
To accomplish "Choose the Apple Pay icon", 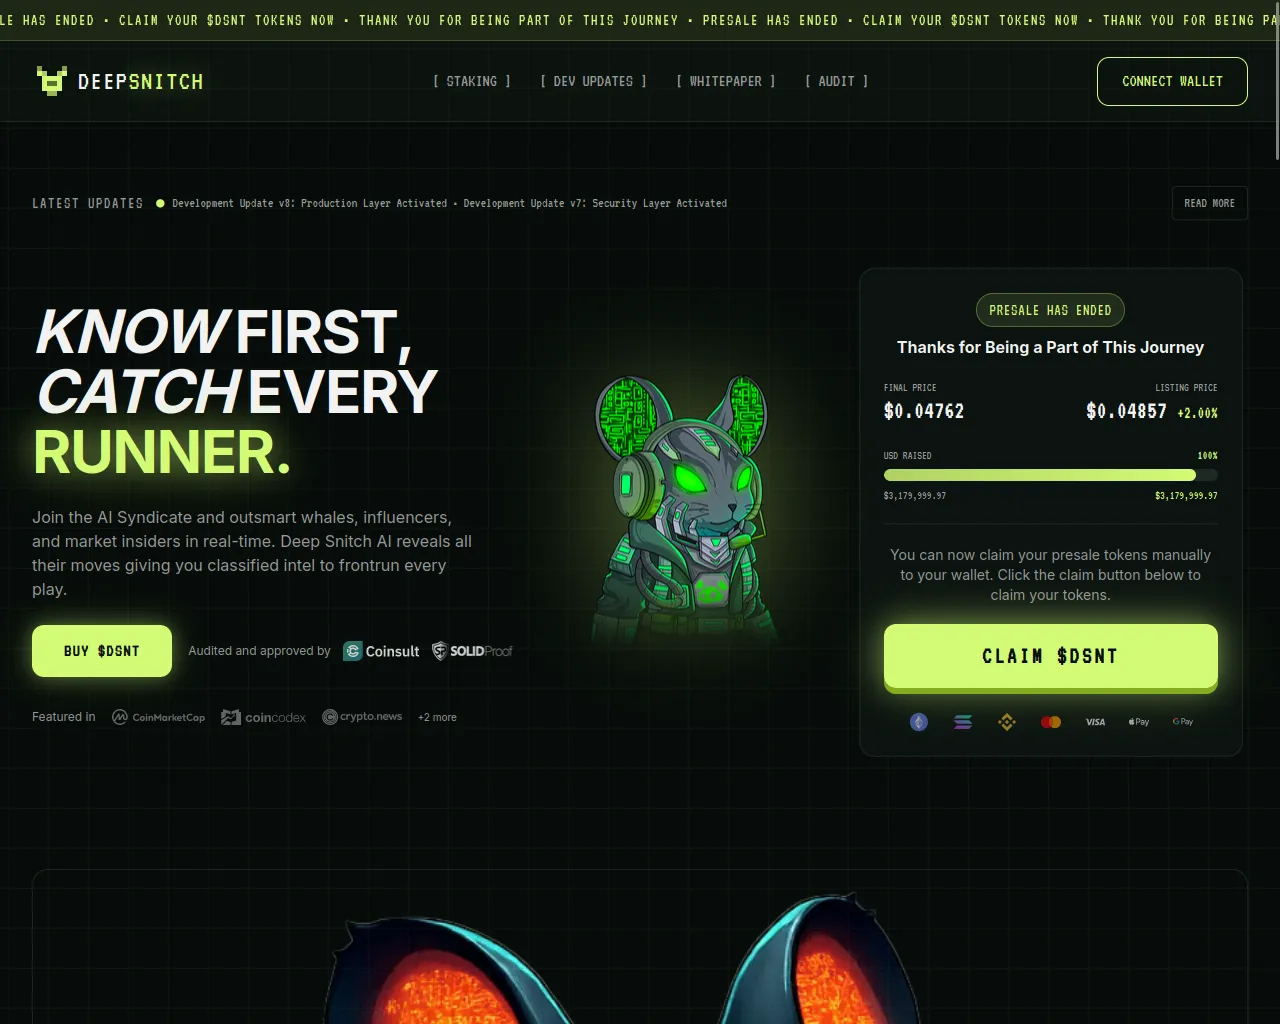I will click(x=1139, y=722).
